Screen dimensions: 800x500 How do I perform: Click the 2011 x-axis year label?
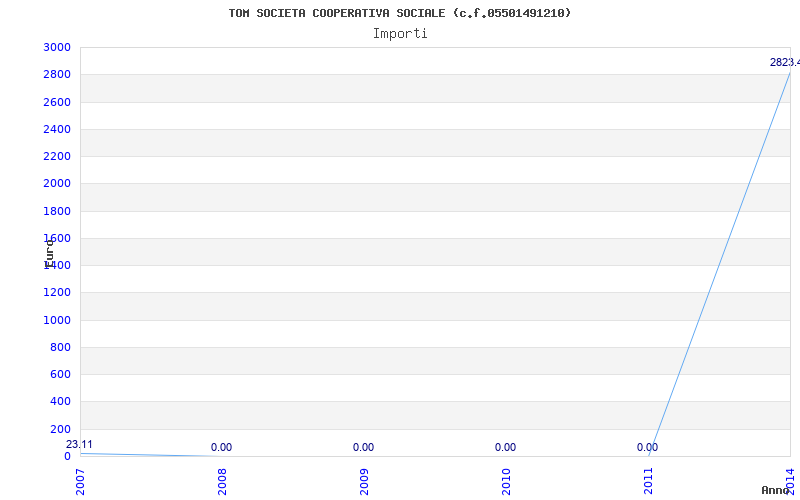pyautogui.click(x=648, y=482)
